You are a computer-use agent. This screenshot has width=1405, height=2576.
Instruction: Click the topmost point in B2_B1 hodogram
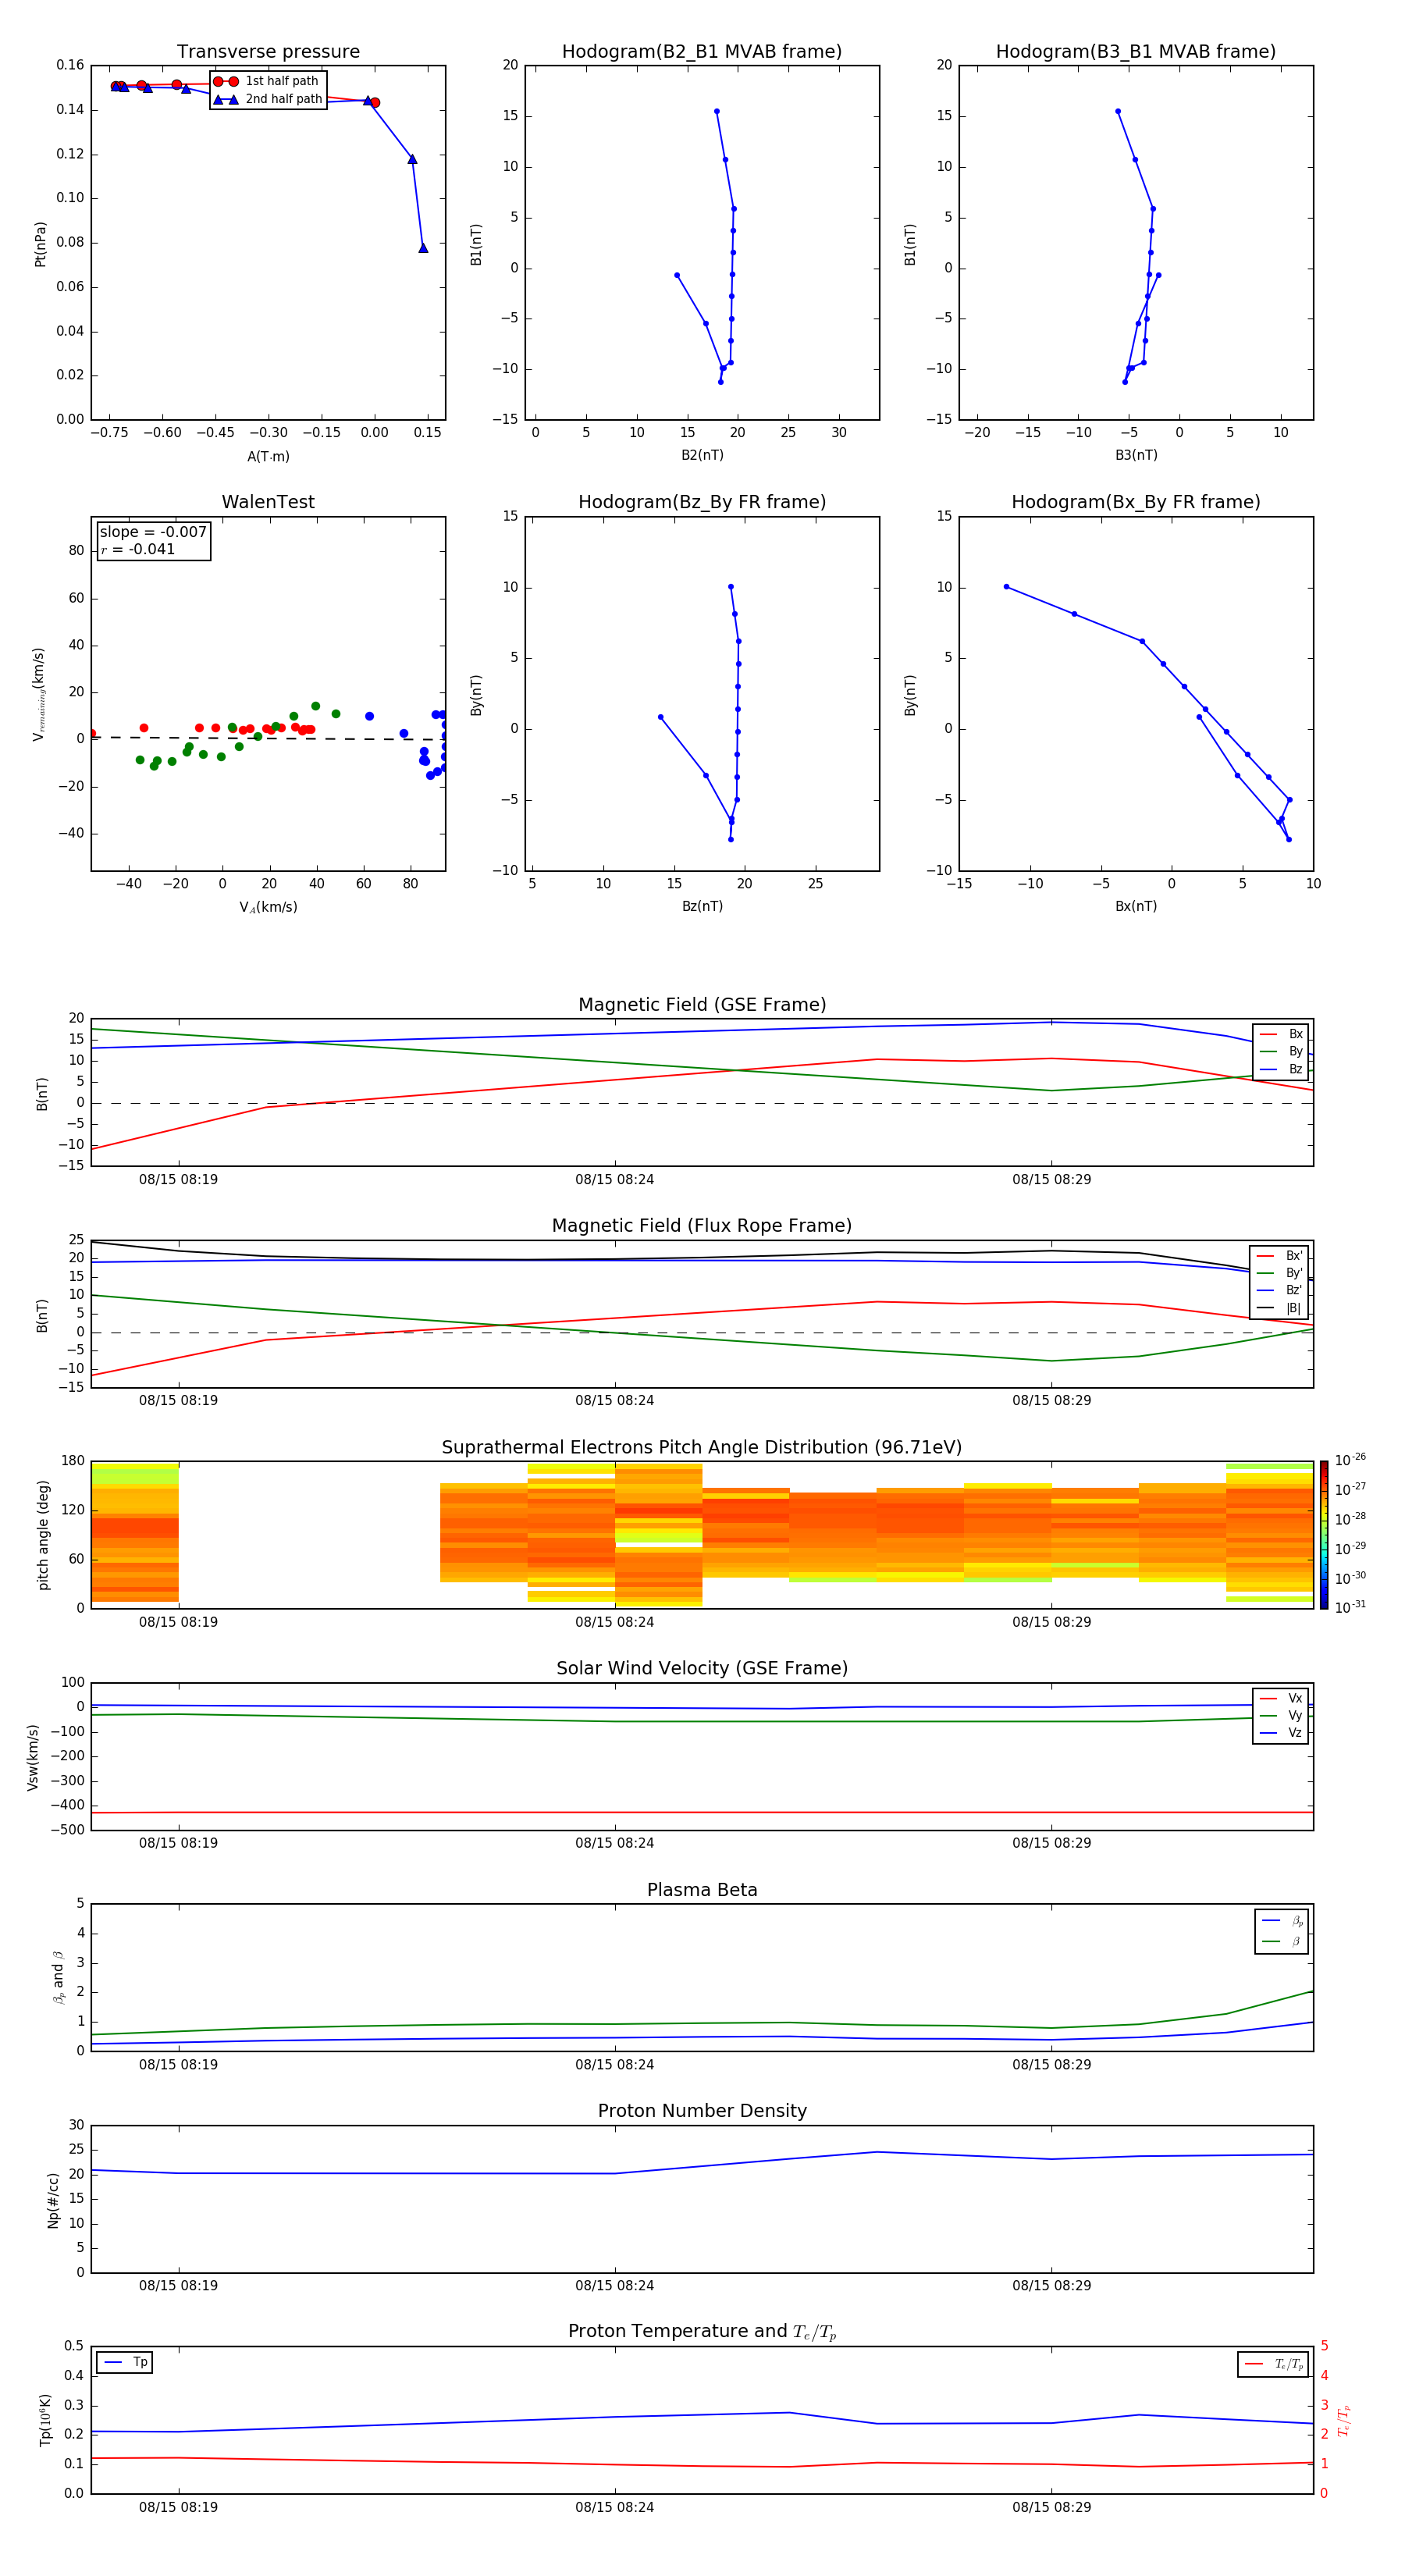click(716, 111)
